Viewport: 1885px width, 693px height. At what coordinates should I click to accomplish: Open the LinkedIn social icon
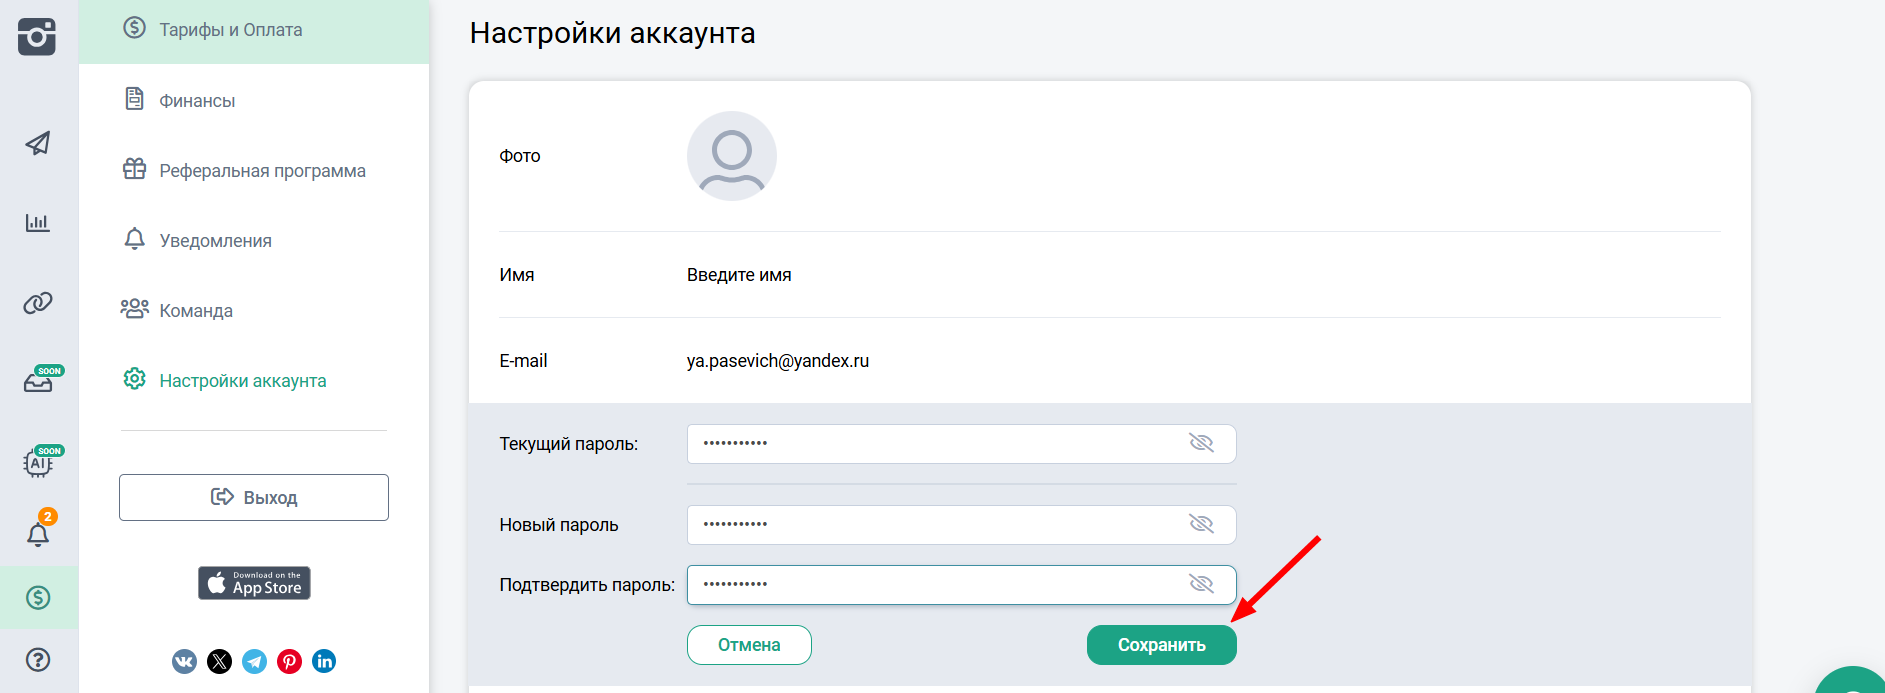point(324,661)
